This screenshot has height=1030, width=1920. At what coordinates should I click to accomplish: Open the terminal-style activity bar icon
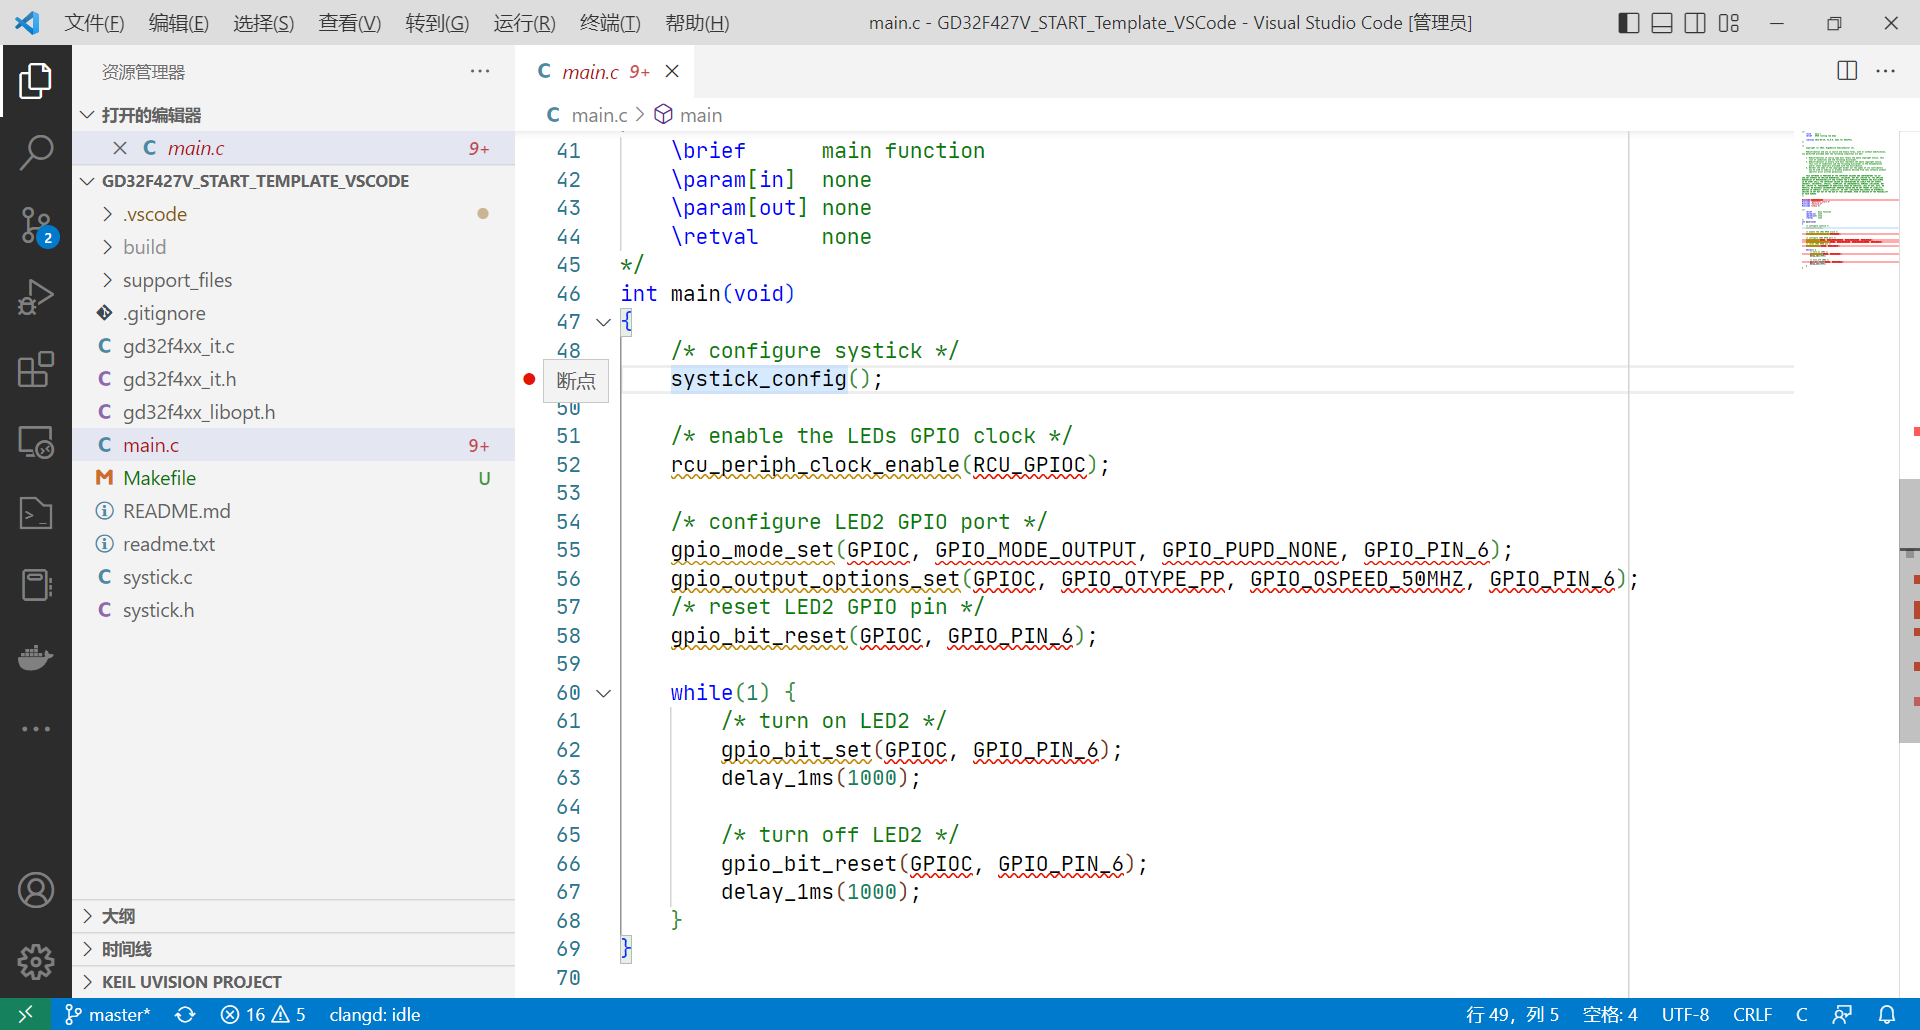(x=36, y=514)
